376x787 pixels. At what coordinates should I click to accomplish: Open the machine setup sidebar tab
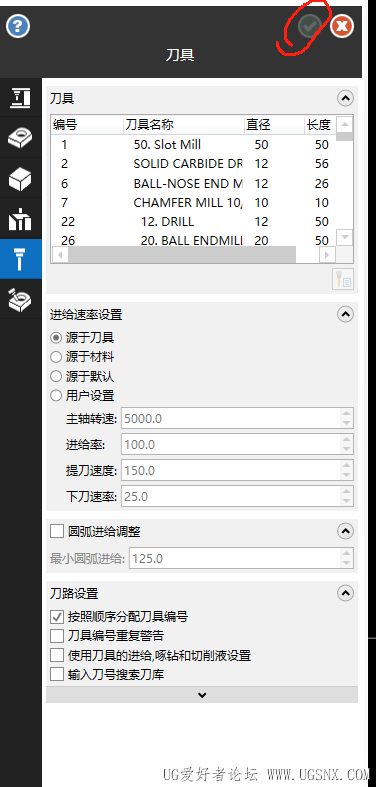click(21, 97)
